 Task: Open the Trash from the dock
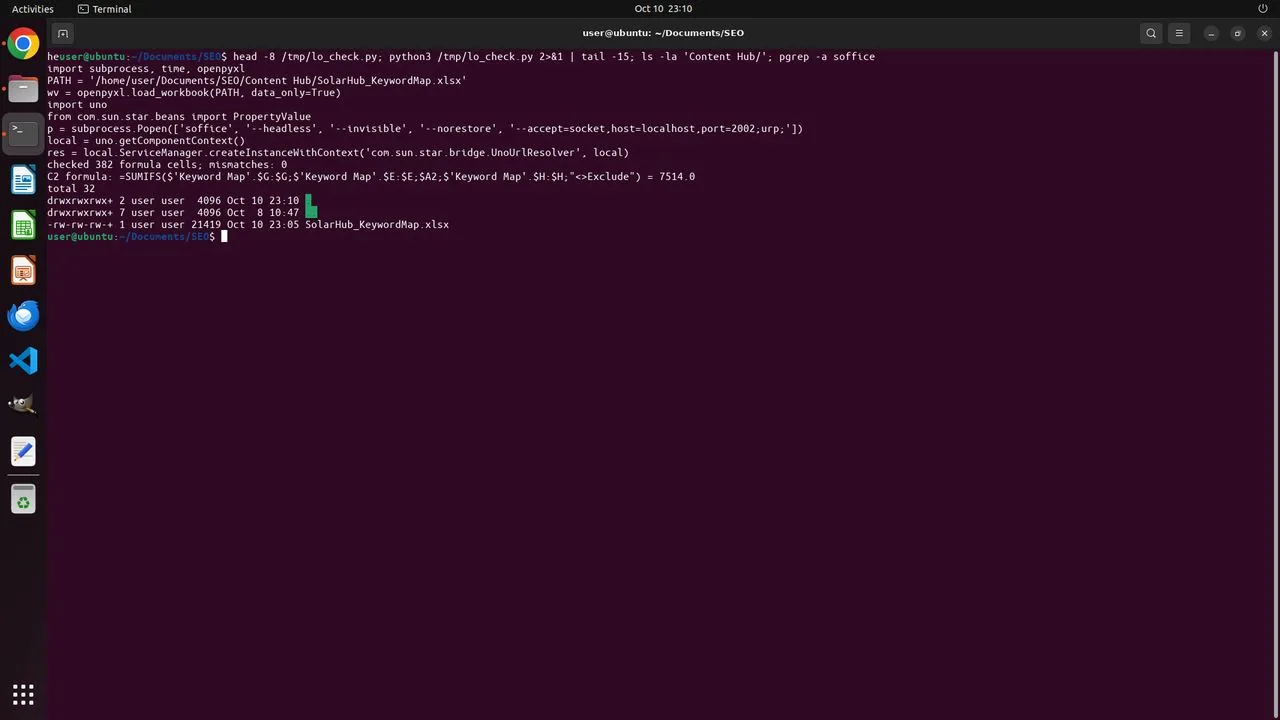pos(23,499)
